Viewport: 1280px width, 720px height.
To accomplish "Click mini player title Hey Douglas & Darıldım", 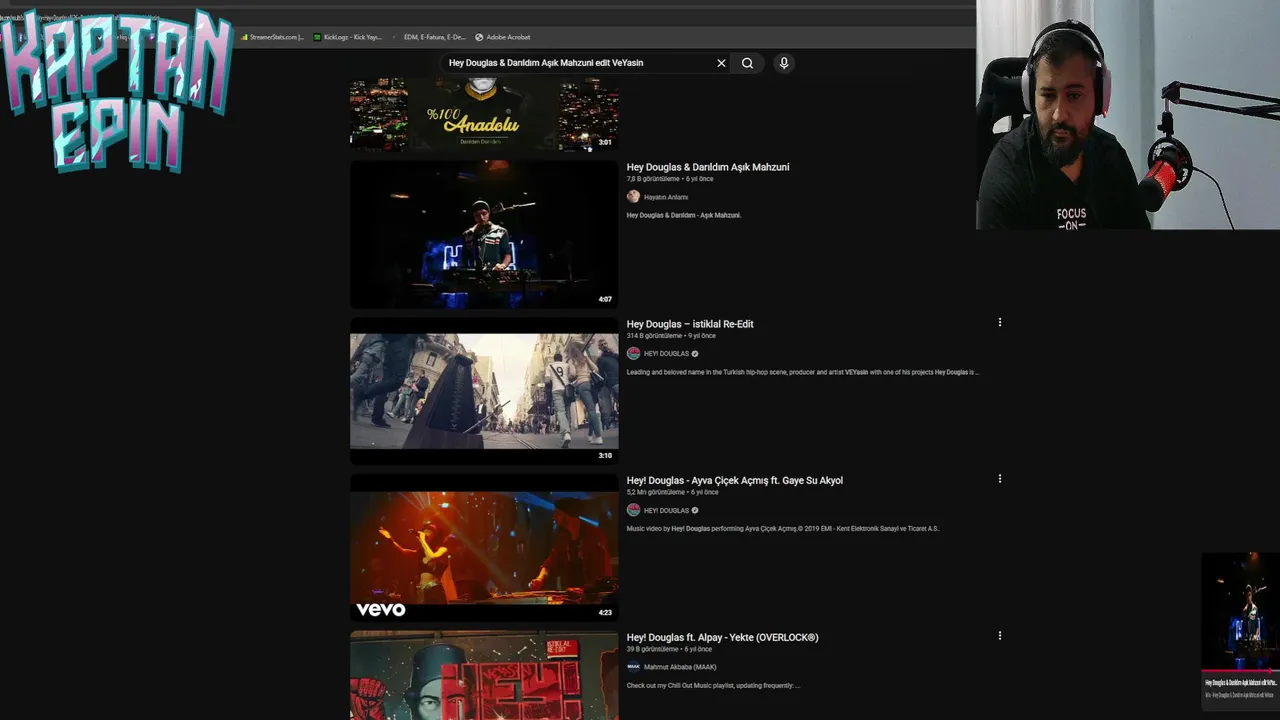I will pyautogui.click(x=1240, y=683).
